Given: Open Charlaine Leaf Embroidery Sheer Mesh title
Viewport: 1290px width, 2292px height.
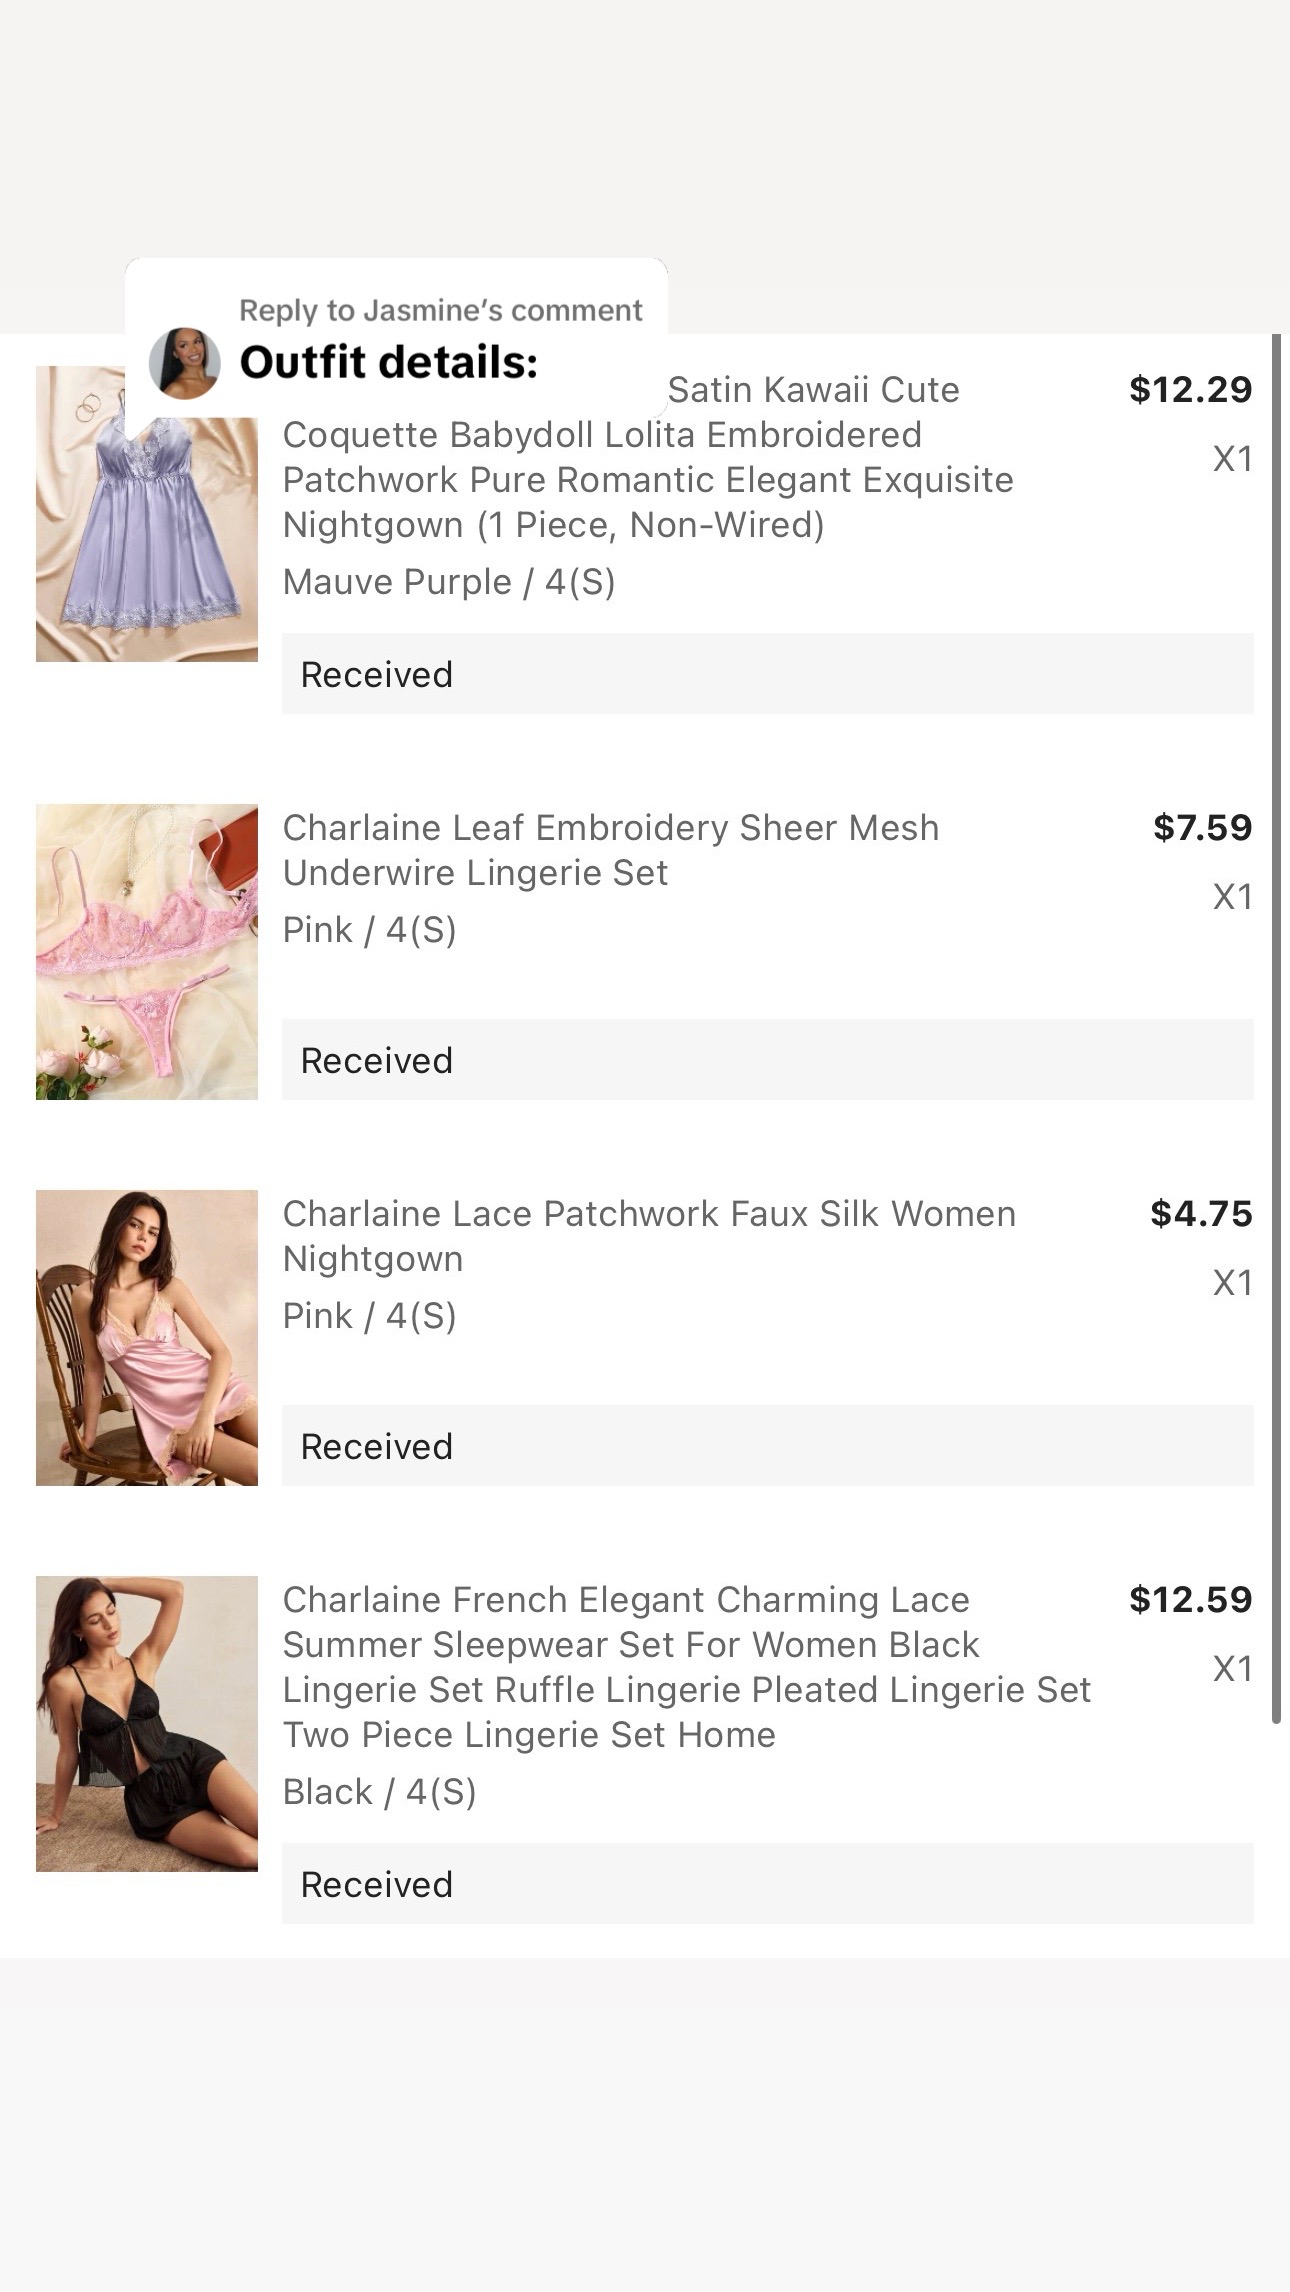Looking at the screenshot, I should pos(611,850).
